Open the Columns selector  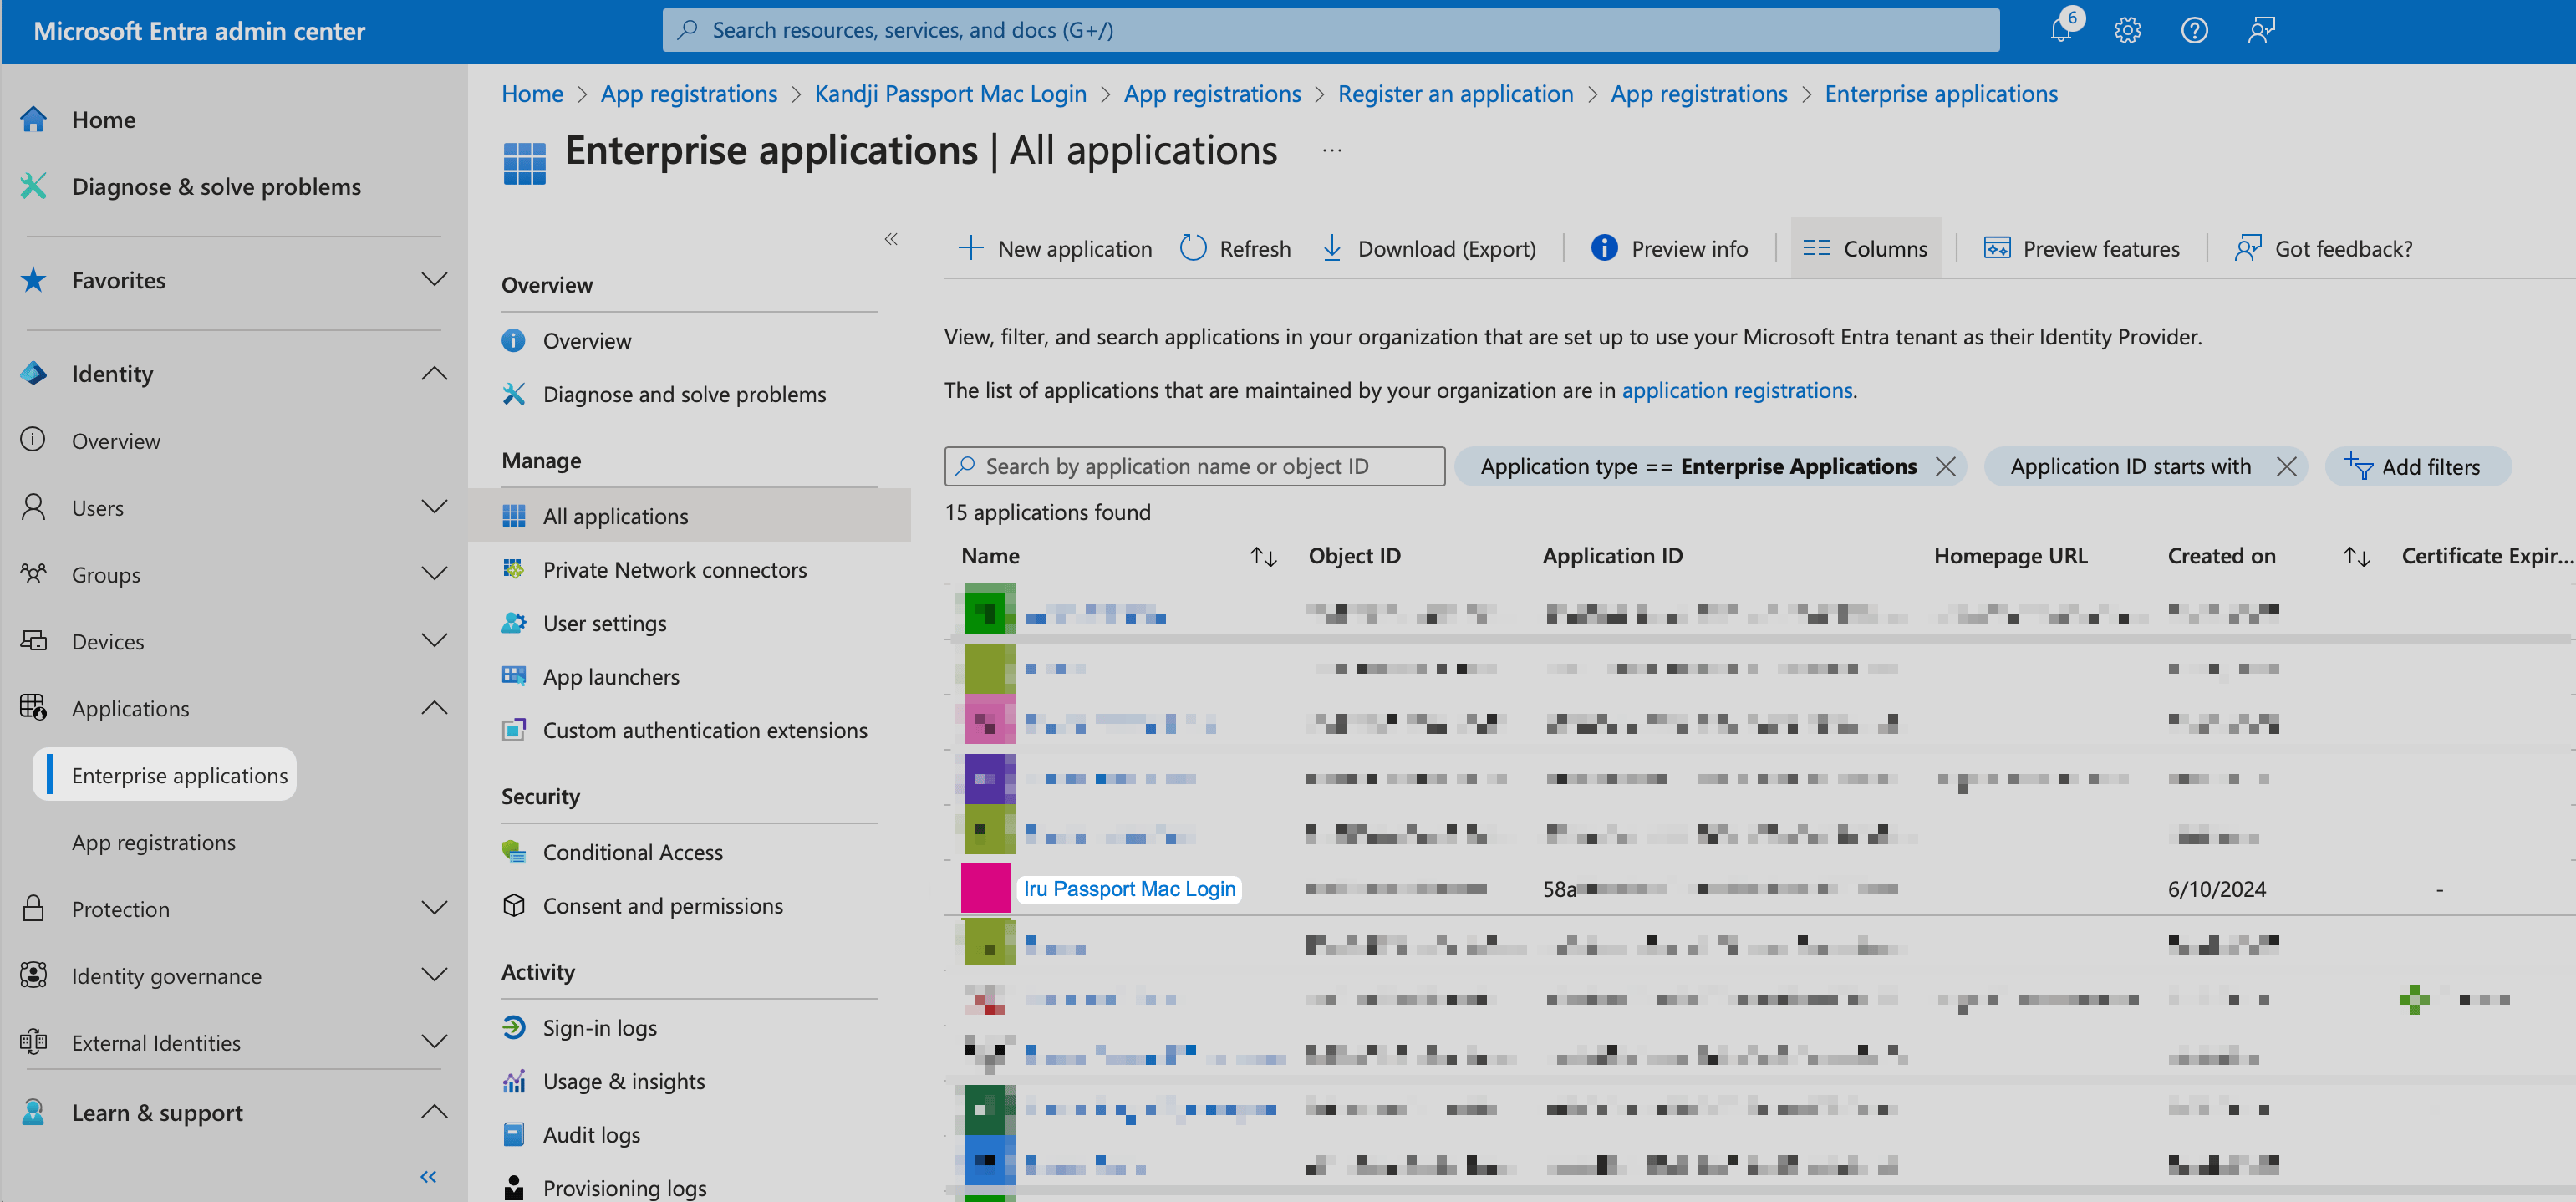coord(1865,249)
